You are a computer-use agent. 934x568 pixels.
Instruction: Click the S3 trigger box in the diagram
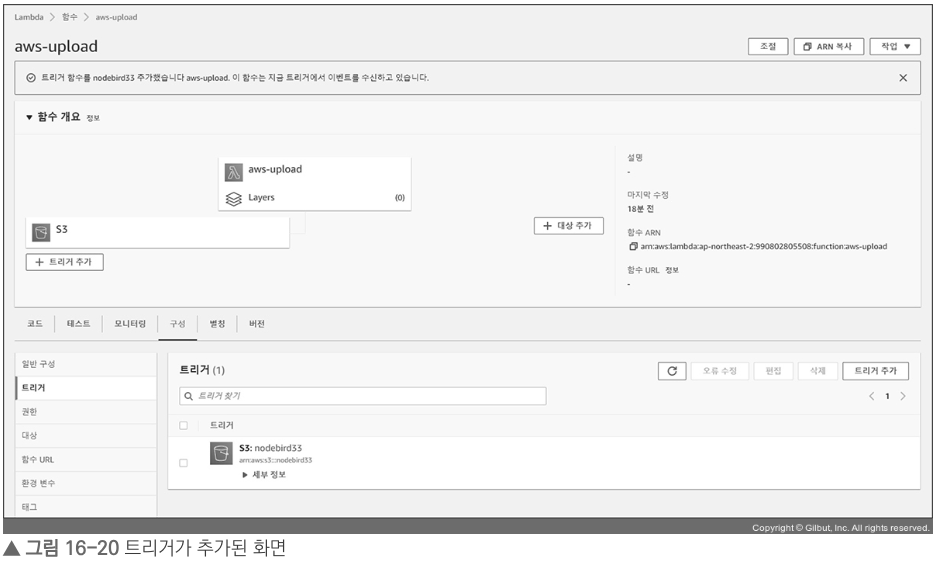click(x=157, y=232)
